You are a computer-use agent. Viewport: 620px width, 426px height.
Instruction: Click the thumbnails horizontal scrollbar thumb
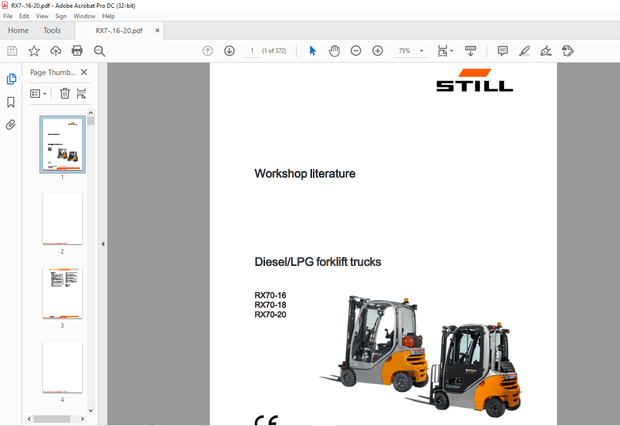pyautogui.click(x=52, y=418)
